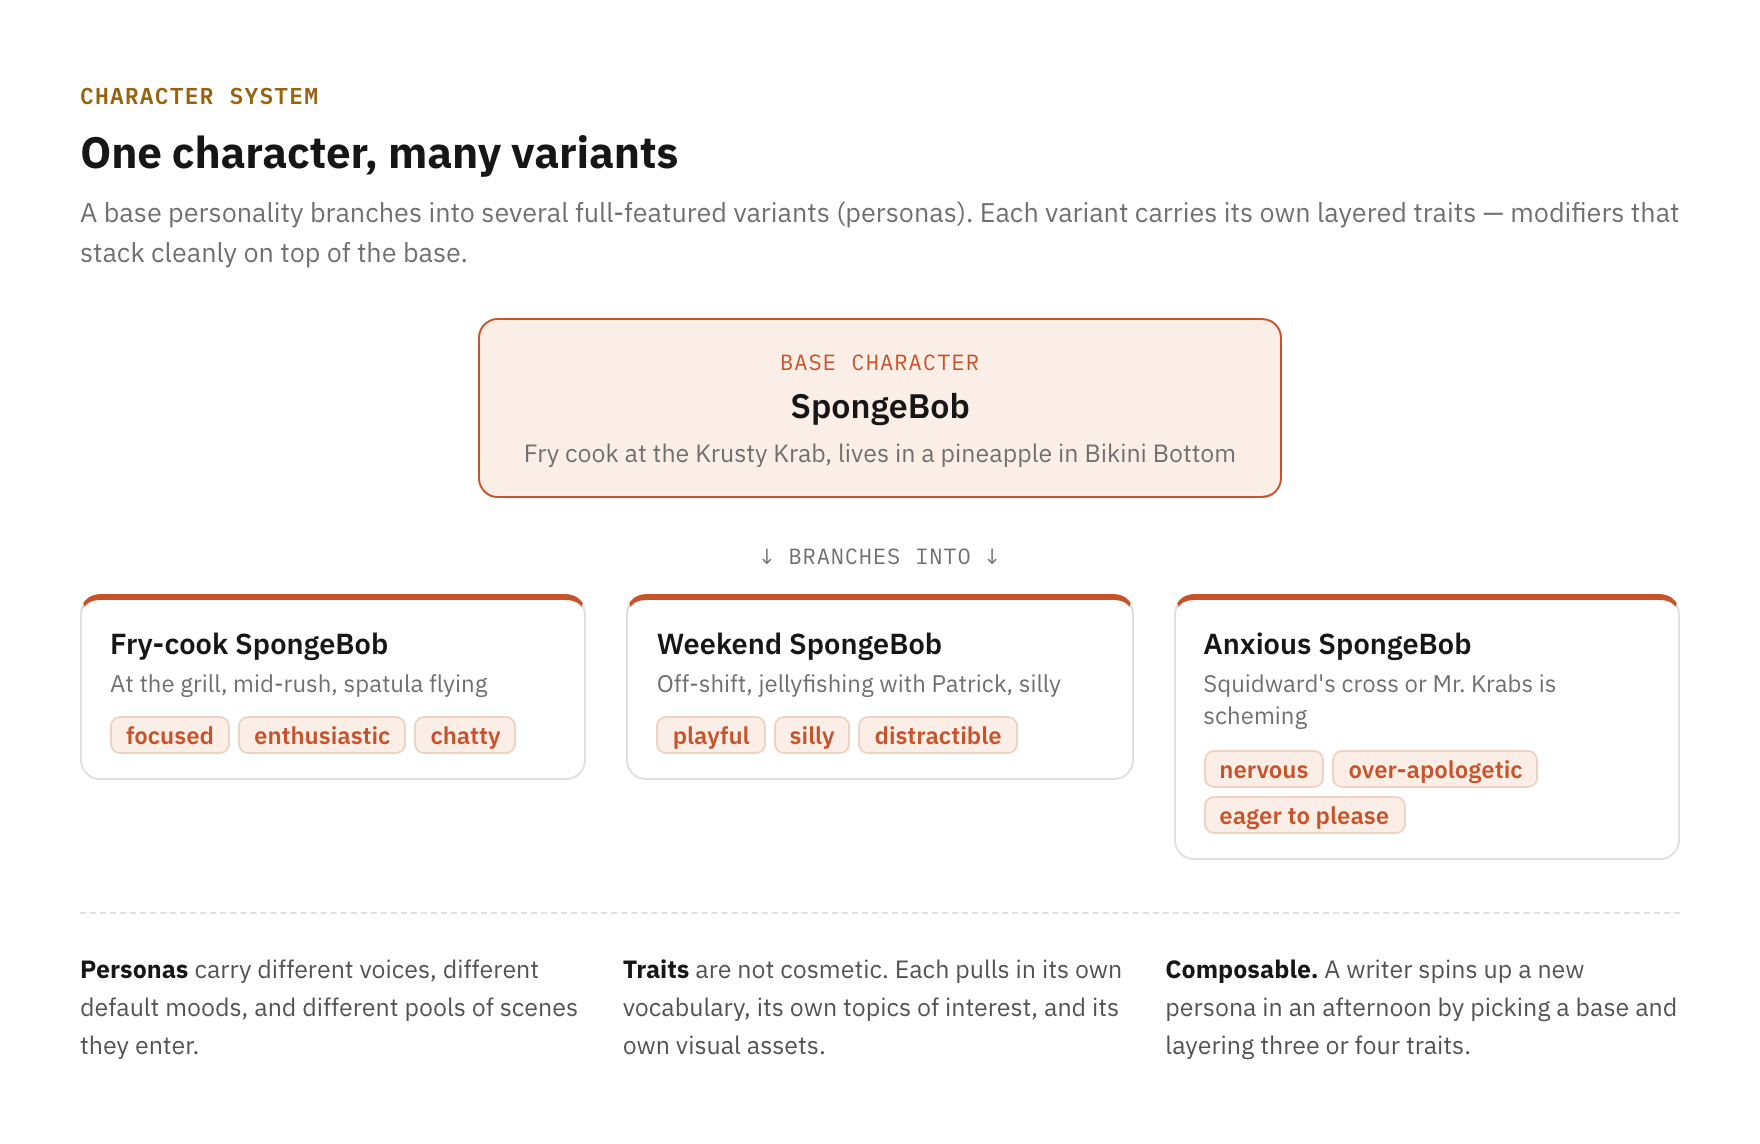Click the 'silly' trait tag
This screenshot has width=1760, height=1144.
pos(812,735)
